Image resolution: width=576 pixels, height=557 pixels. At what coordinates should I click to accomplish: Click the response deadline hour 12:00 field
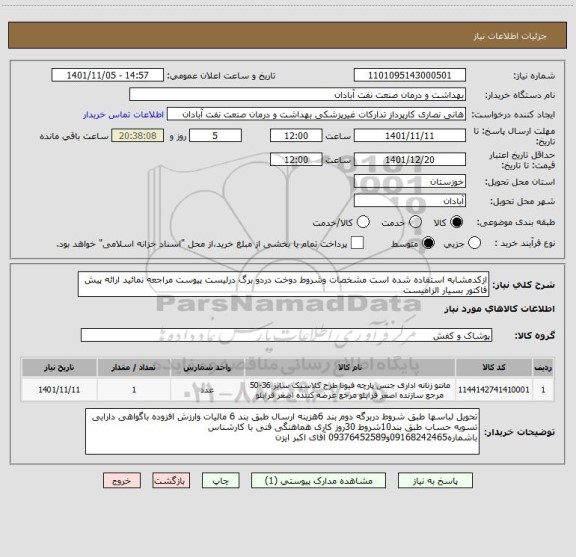296,136
